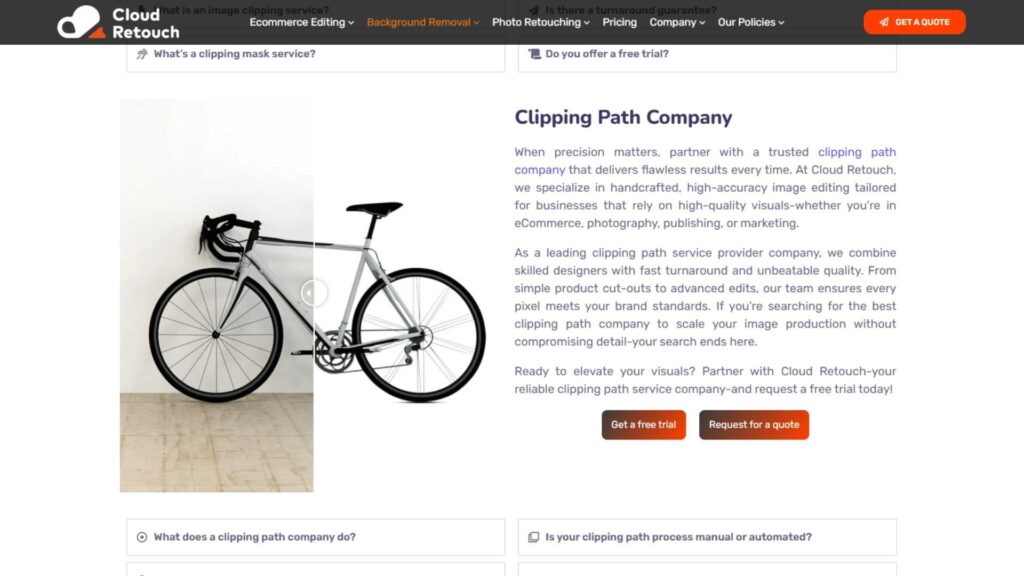Click the icon beside the clipping mask question
This screenshot has width=1024, height=576.
pos(142,54)
